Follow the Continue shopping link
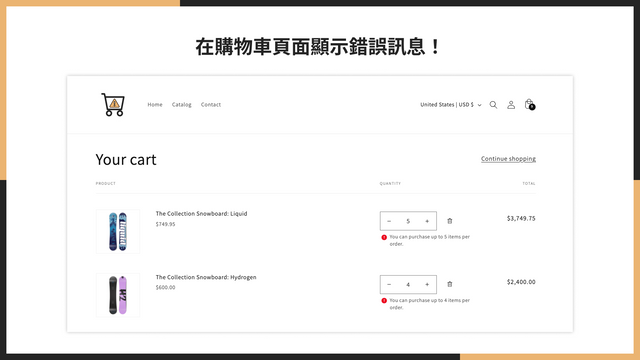The image size is (640, 360). [508, 159]
